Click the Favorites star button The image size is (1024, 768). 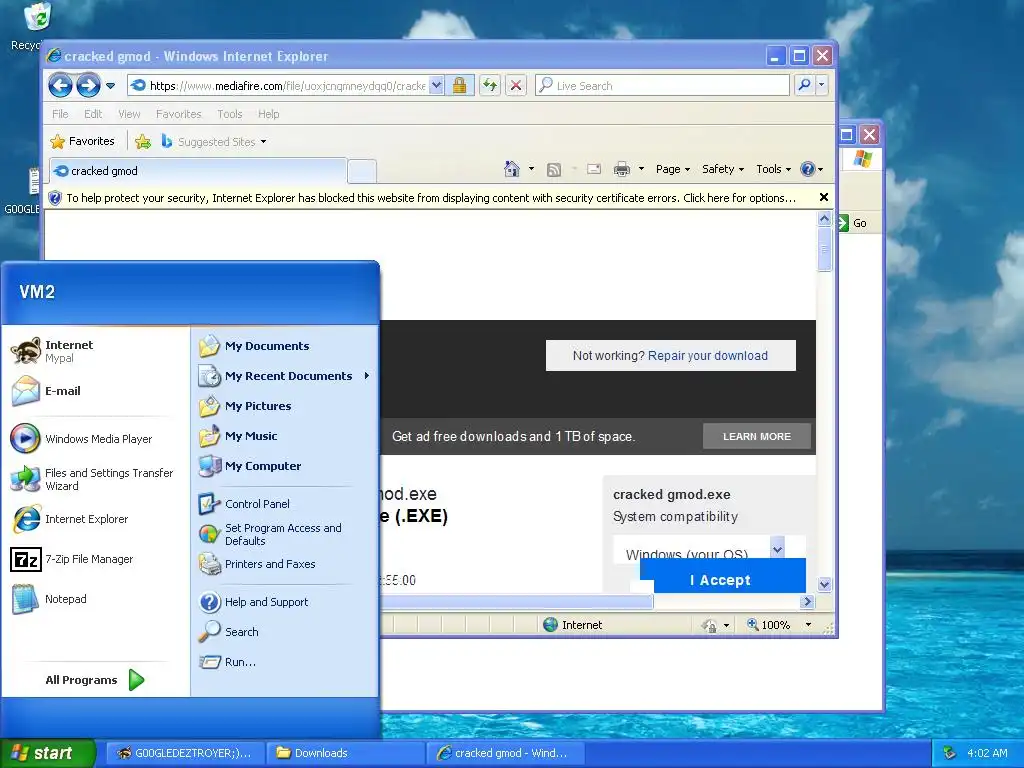82,141
